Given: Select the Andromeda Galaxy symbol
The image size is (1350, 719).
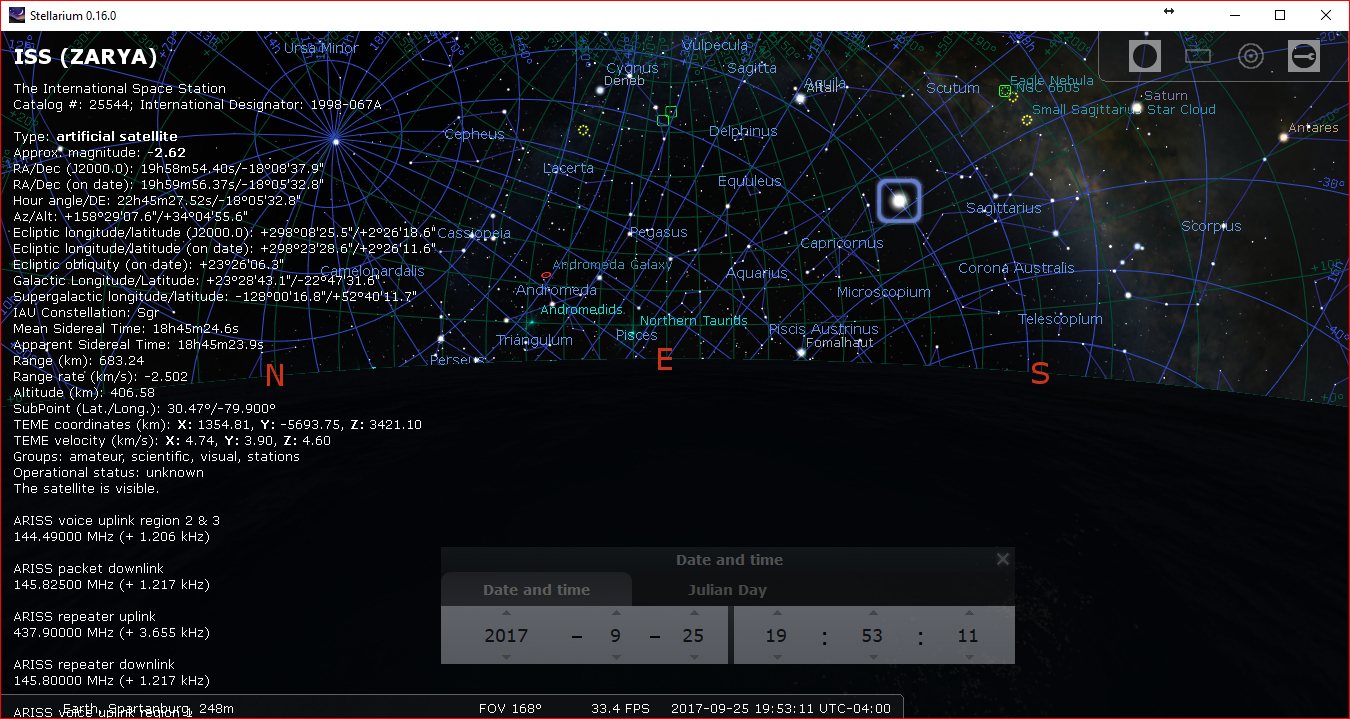Looking at the screenshot, I should (x=545, y=275).
